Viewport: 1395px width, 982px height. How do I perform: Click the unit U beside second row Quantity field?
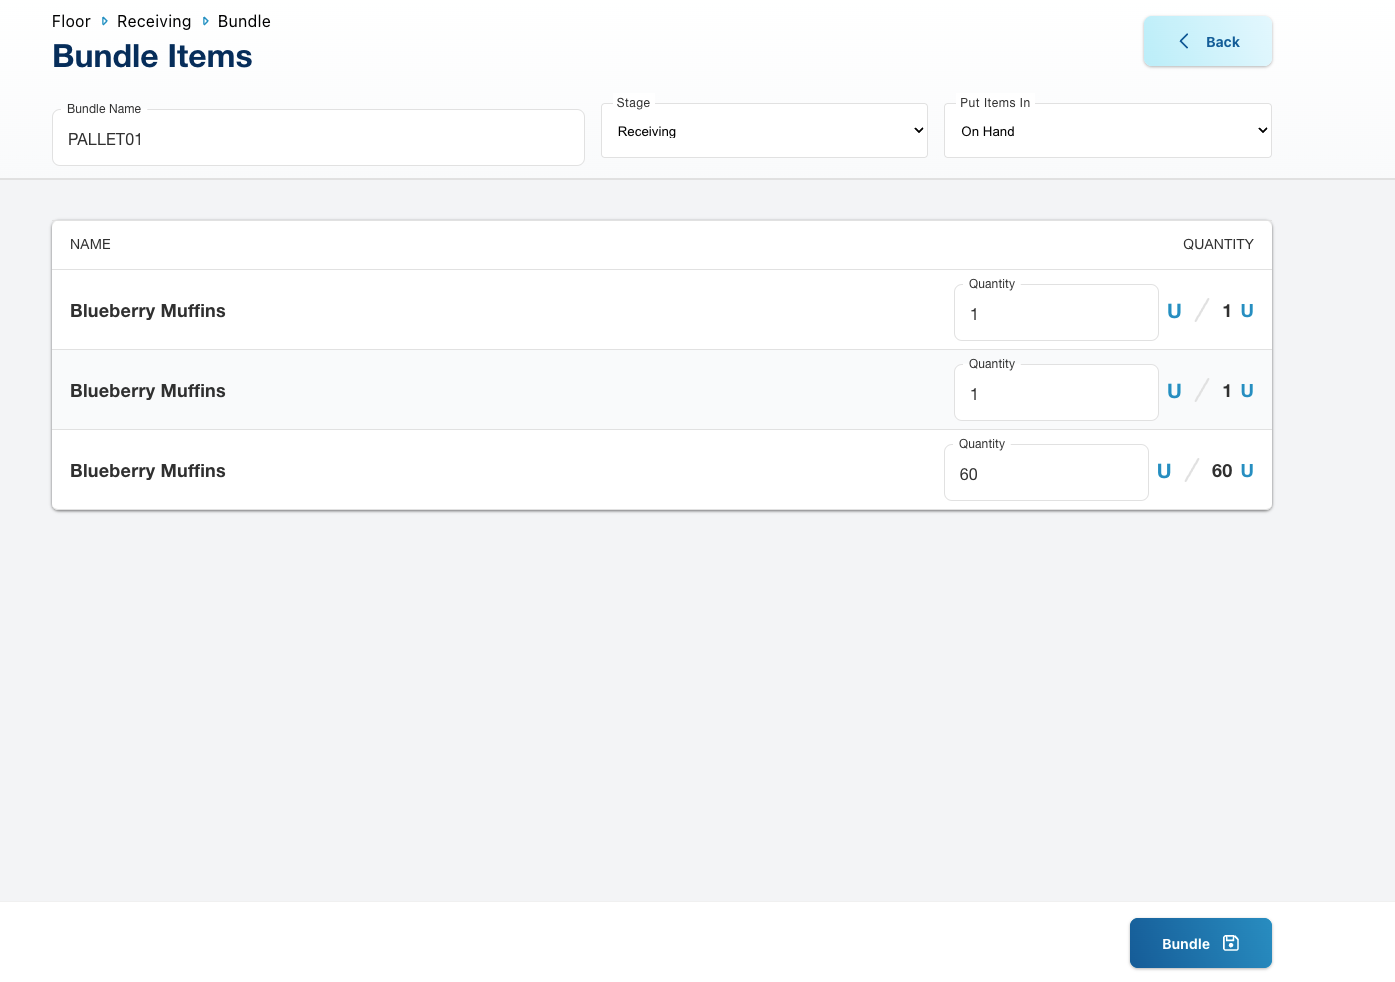pyautogui.click(x=1174, y=391)
